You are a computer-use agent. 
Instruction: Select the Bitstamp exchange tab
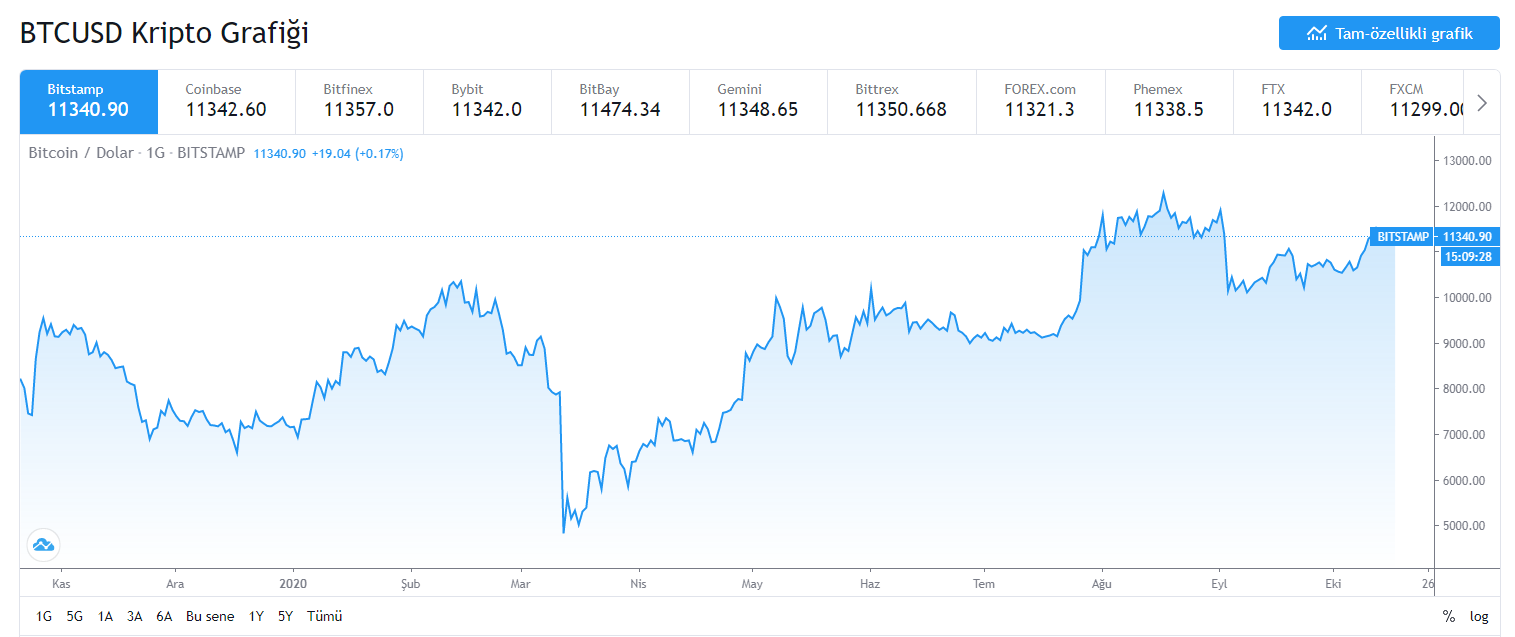(x=88, y=100)
